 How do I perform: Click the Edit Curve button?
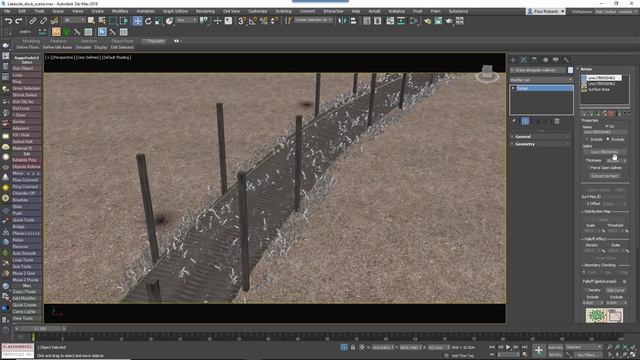pyautogui.click(x=615, y=290)
